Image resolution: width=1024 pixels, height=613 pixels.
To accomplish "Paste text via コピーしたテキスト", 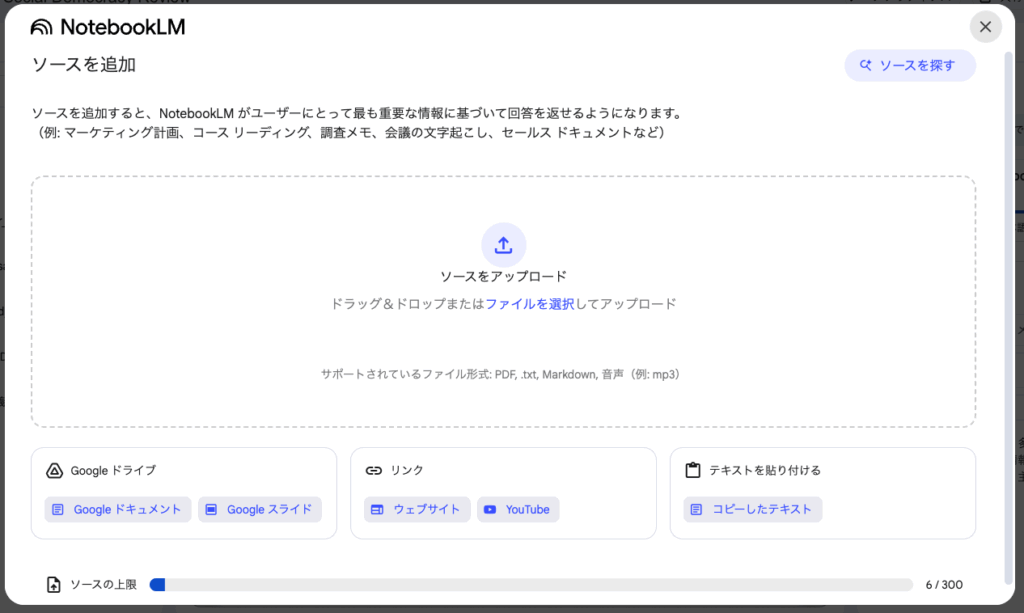I will coord(752,509).
